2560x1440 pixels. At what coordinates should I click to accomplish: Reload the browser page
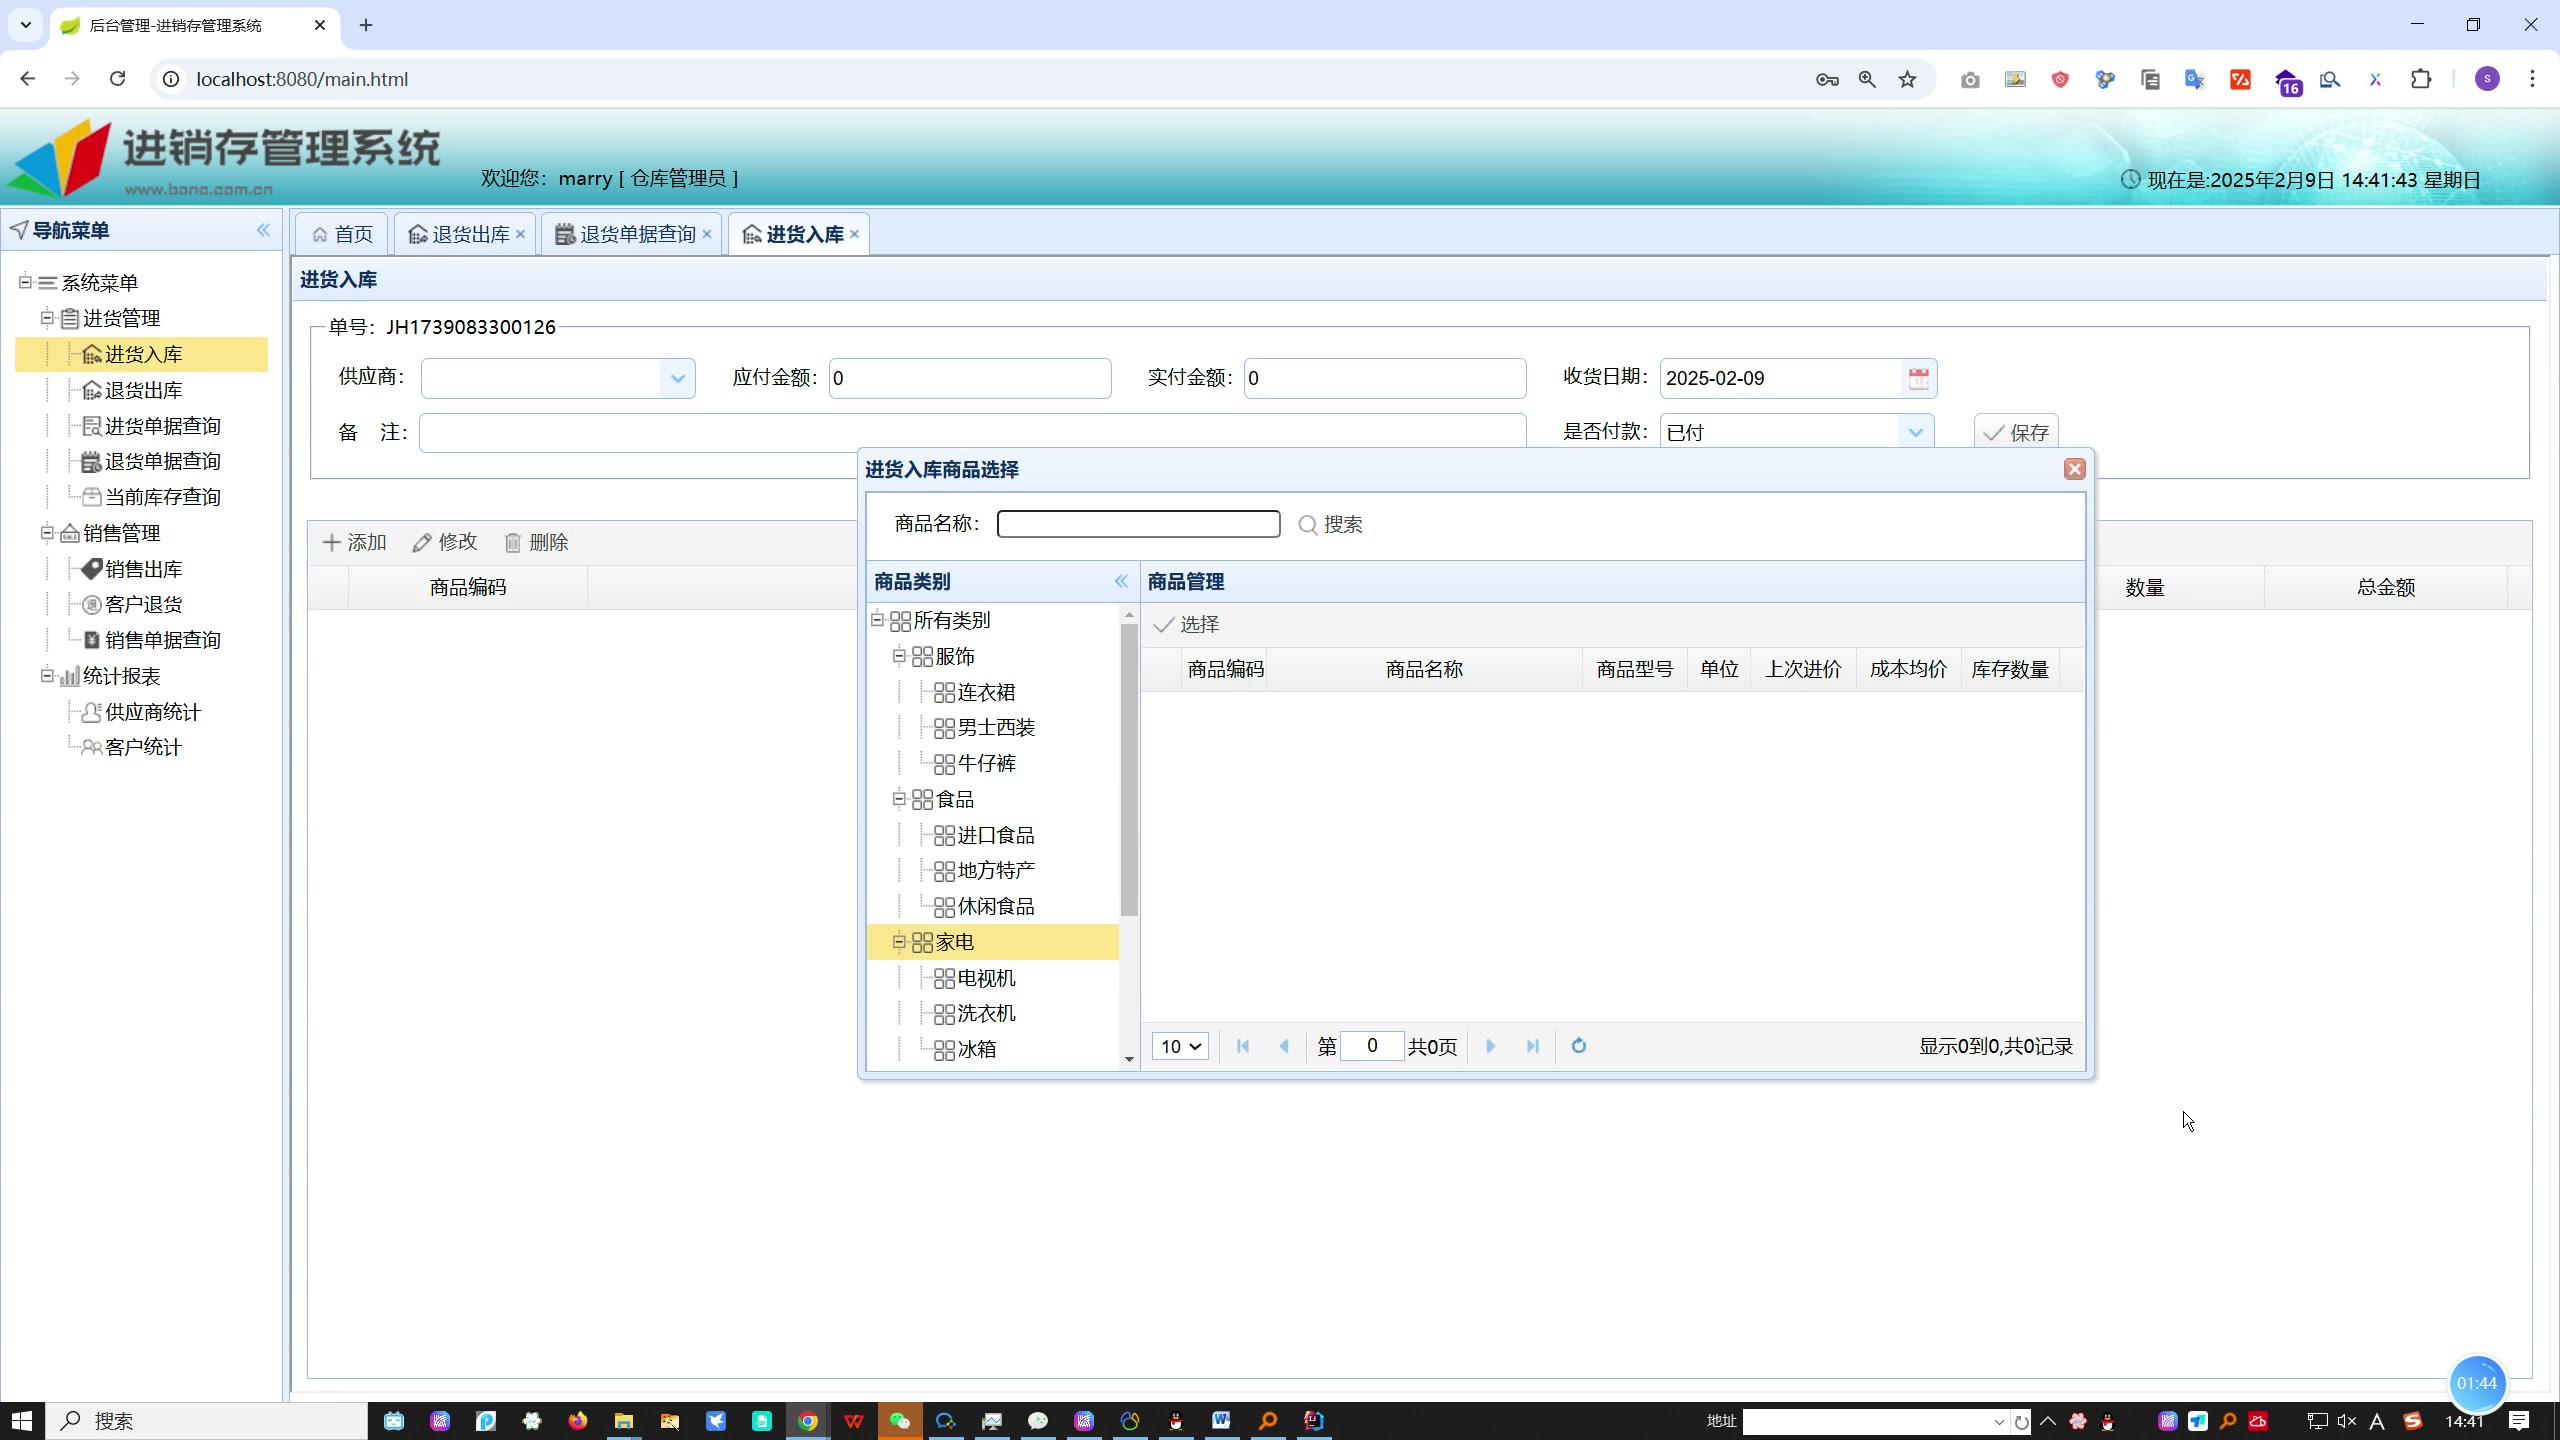(117, 79)
